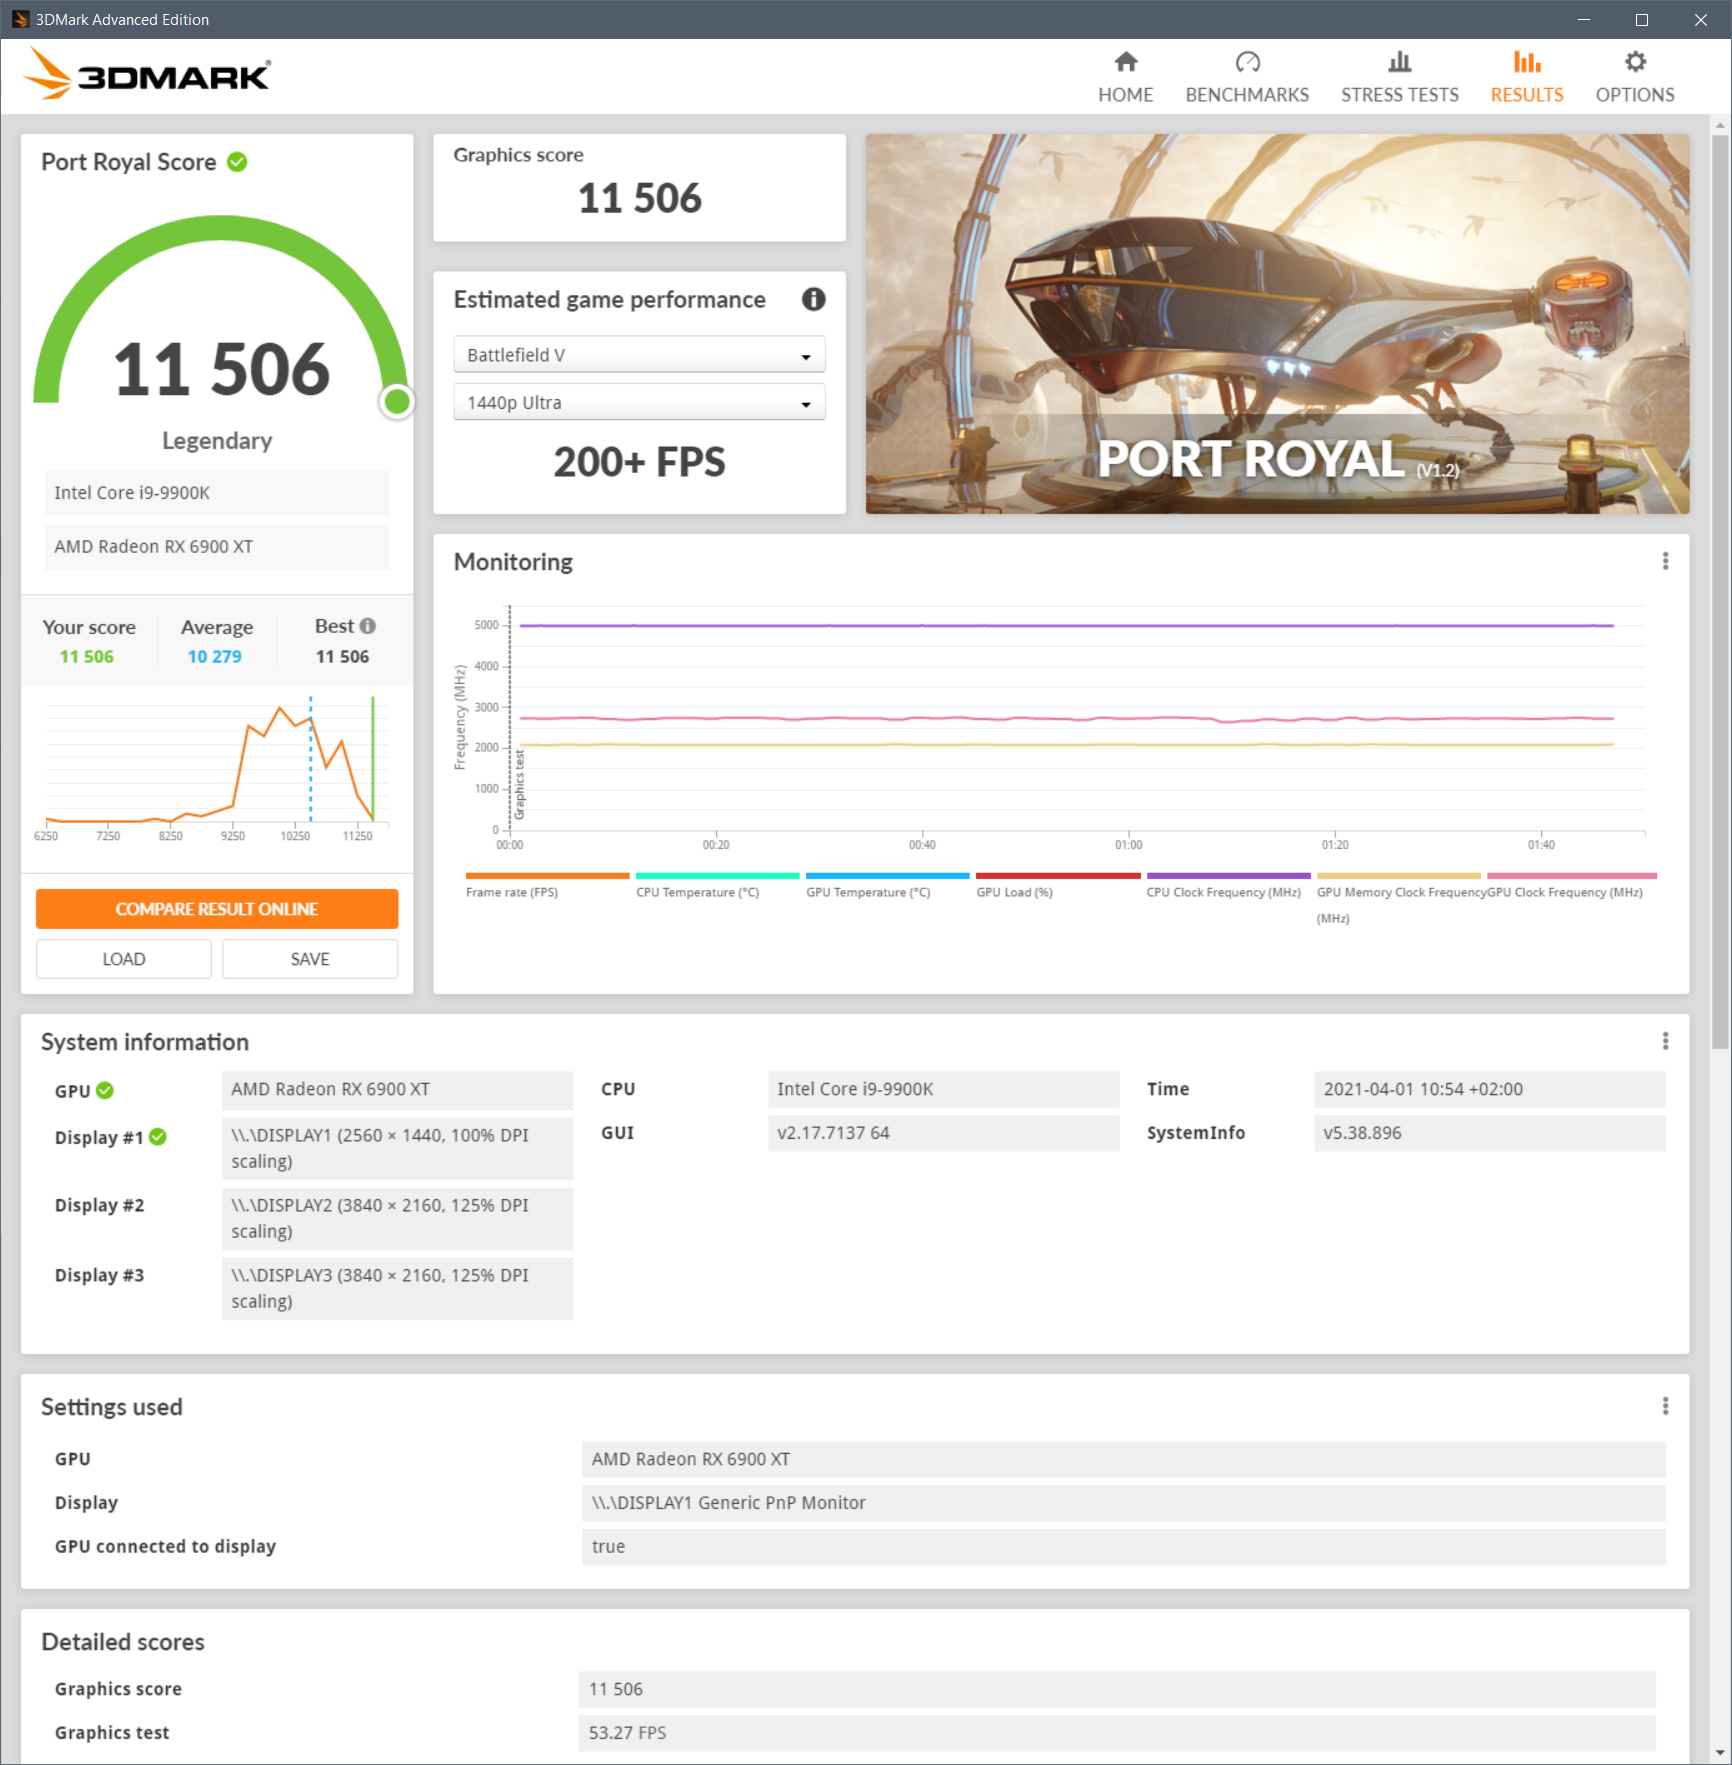Viewport: 1732px width, 1765px height.
Task: Expand the 1440p Ultra resolution dropdown
Action: click(x=639, y=403)
